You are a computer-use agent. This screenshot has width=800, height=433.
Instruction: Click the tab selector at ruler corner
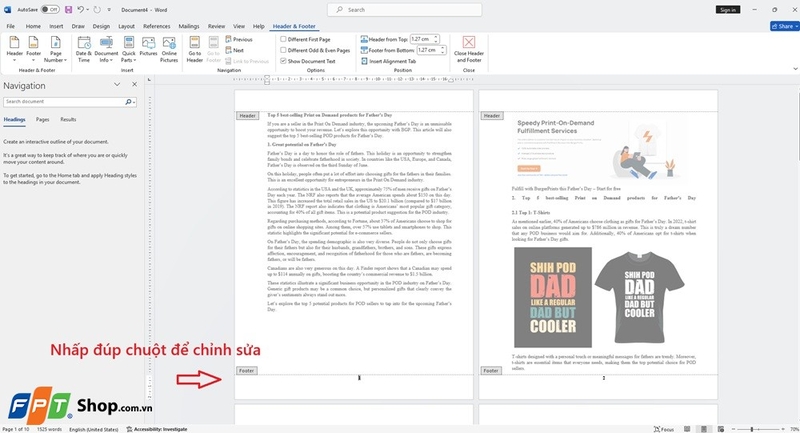(149, 80)
